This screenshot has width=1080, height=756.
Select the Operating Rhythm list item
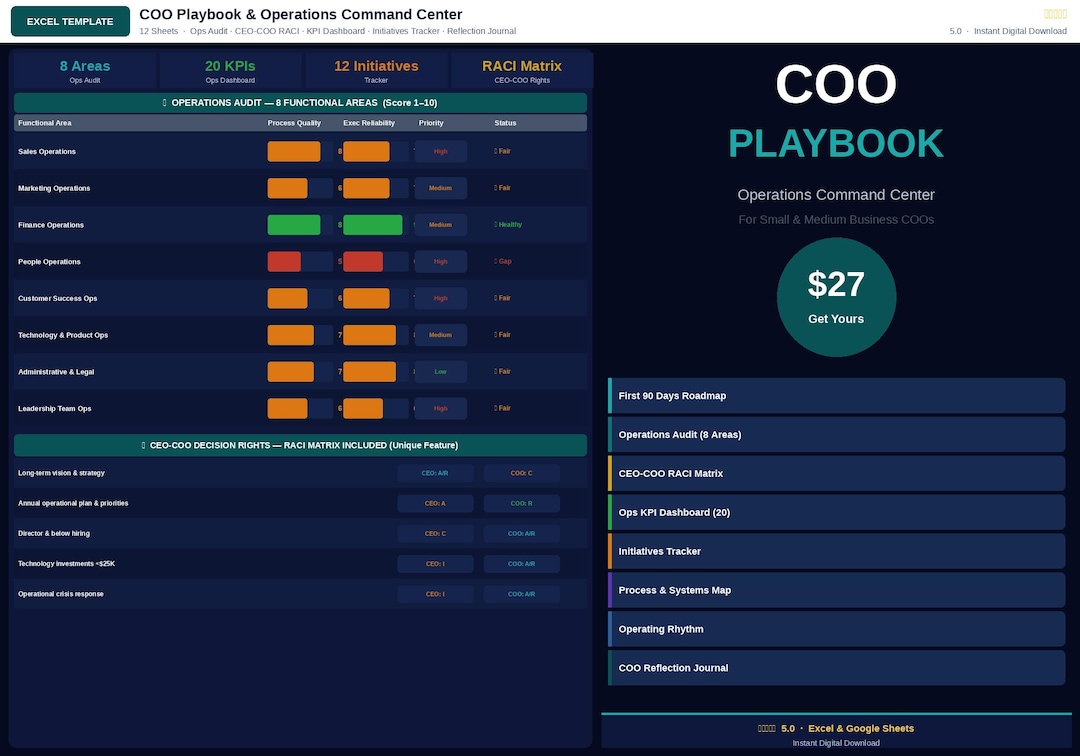coord(836,629)
